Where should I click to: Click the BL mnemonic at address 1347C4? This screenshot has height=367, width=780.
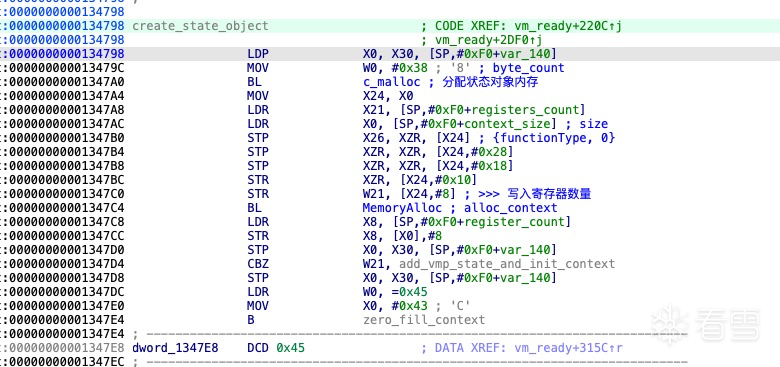(254, 208)
